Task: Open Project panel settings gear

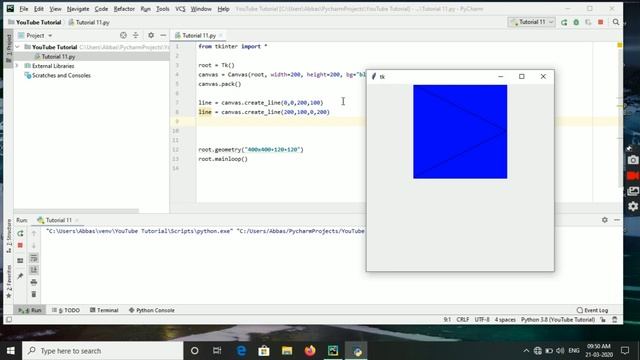Action: click(x=151, y=36)
